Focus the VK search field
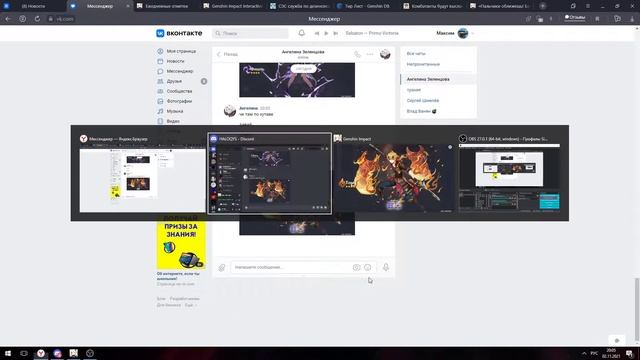640x360 pixels. point(250,33)
